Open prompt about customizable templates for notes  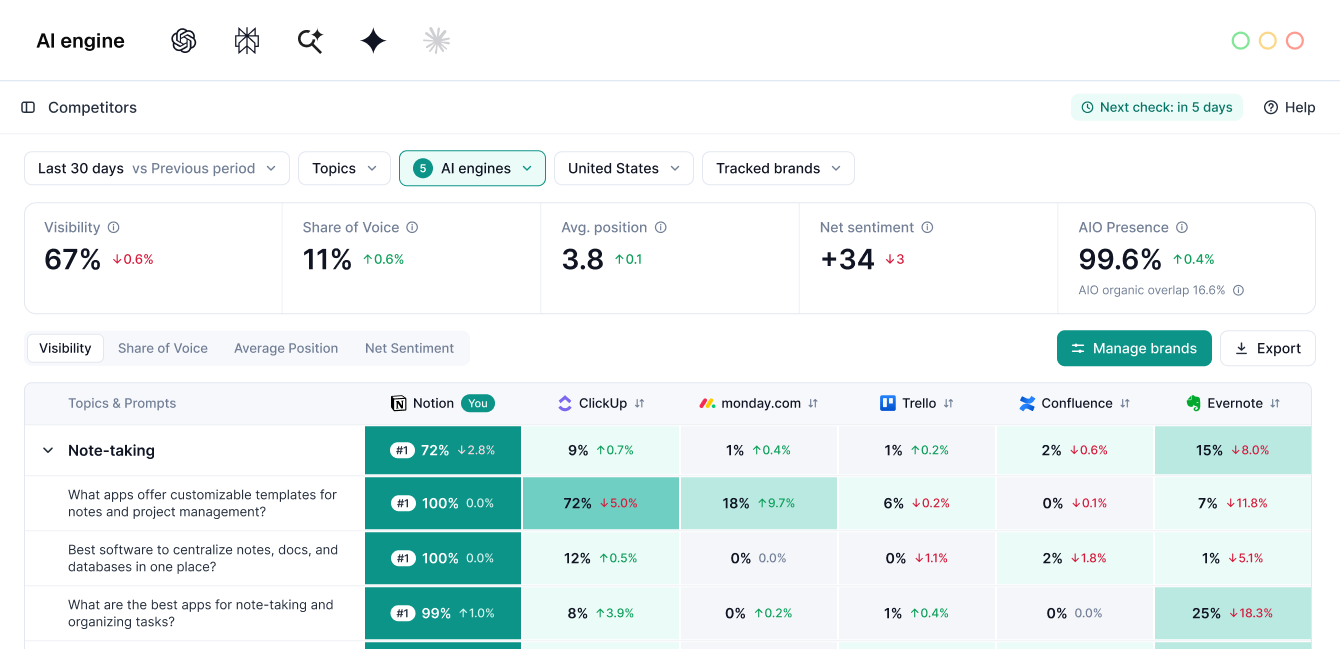pos(202,503)
